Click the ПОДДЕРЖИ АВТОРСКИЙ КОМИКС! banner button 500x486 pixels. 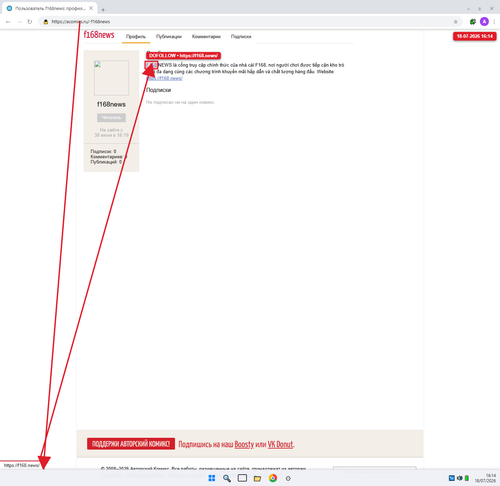131,444
